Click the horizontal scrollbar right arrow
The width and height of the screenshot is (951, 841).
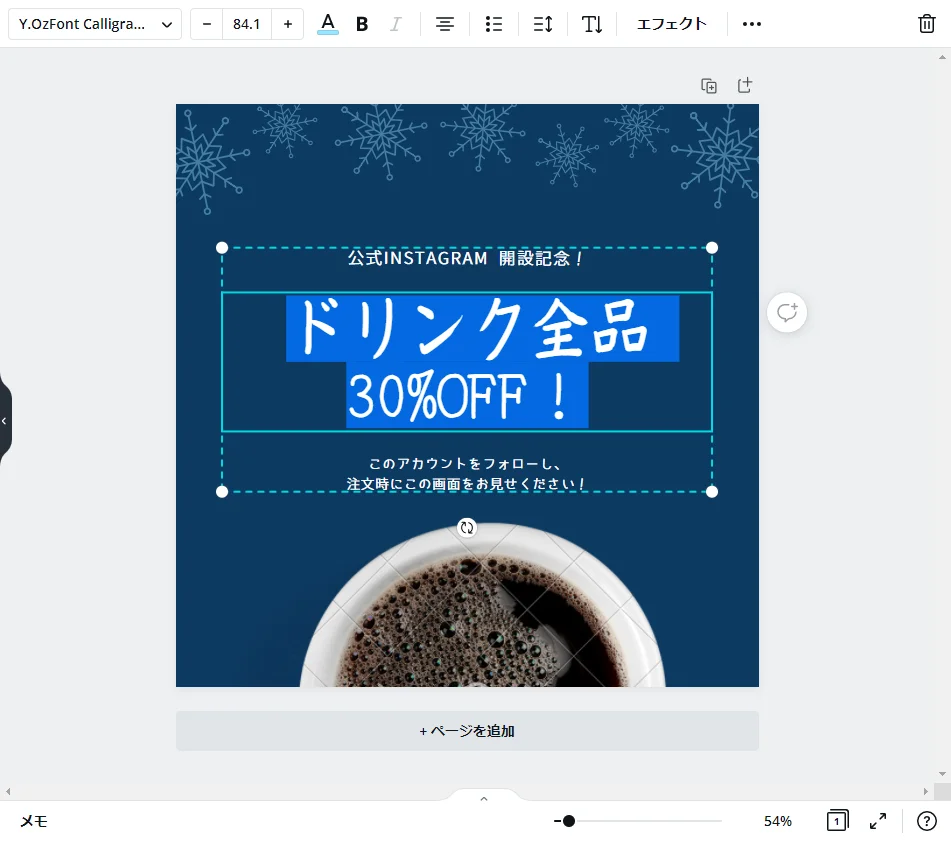[926, 791]
